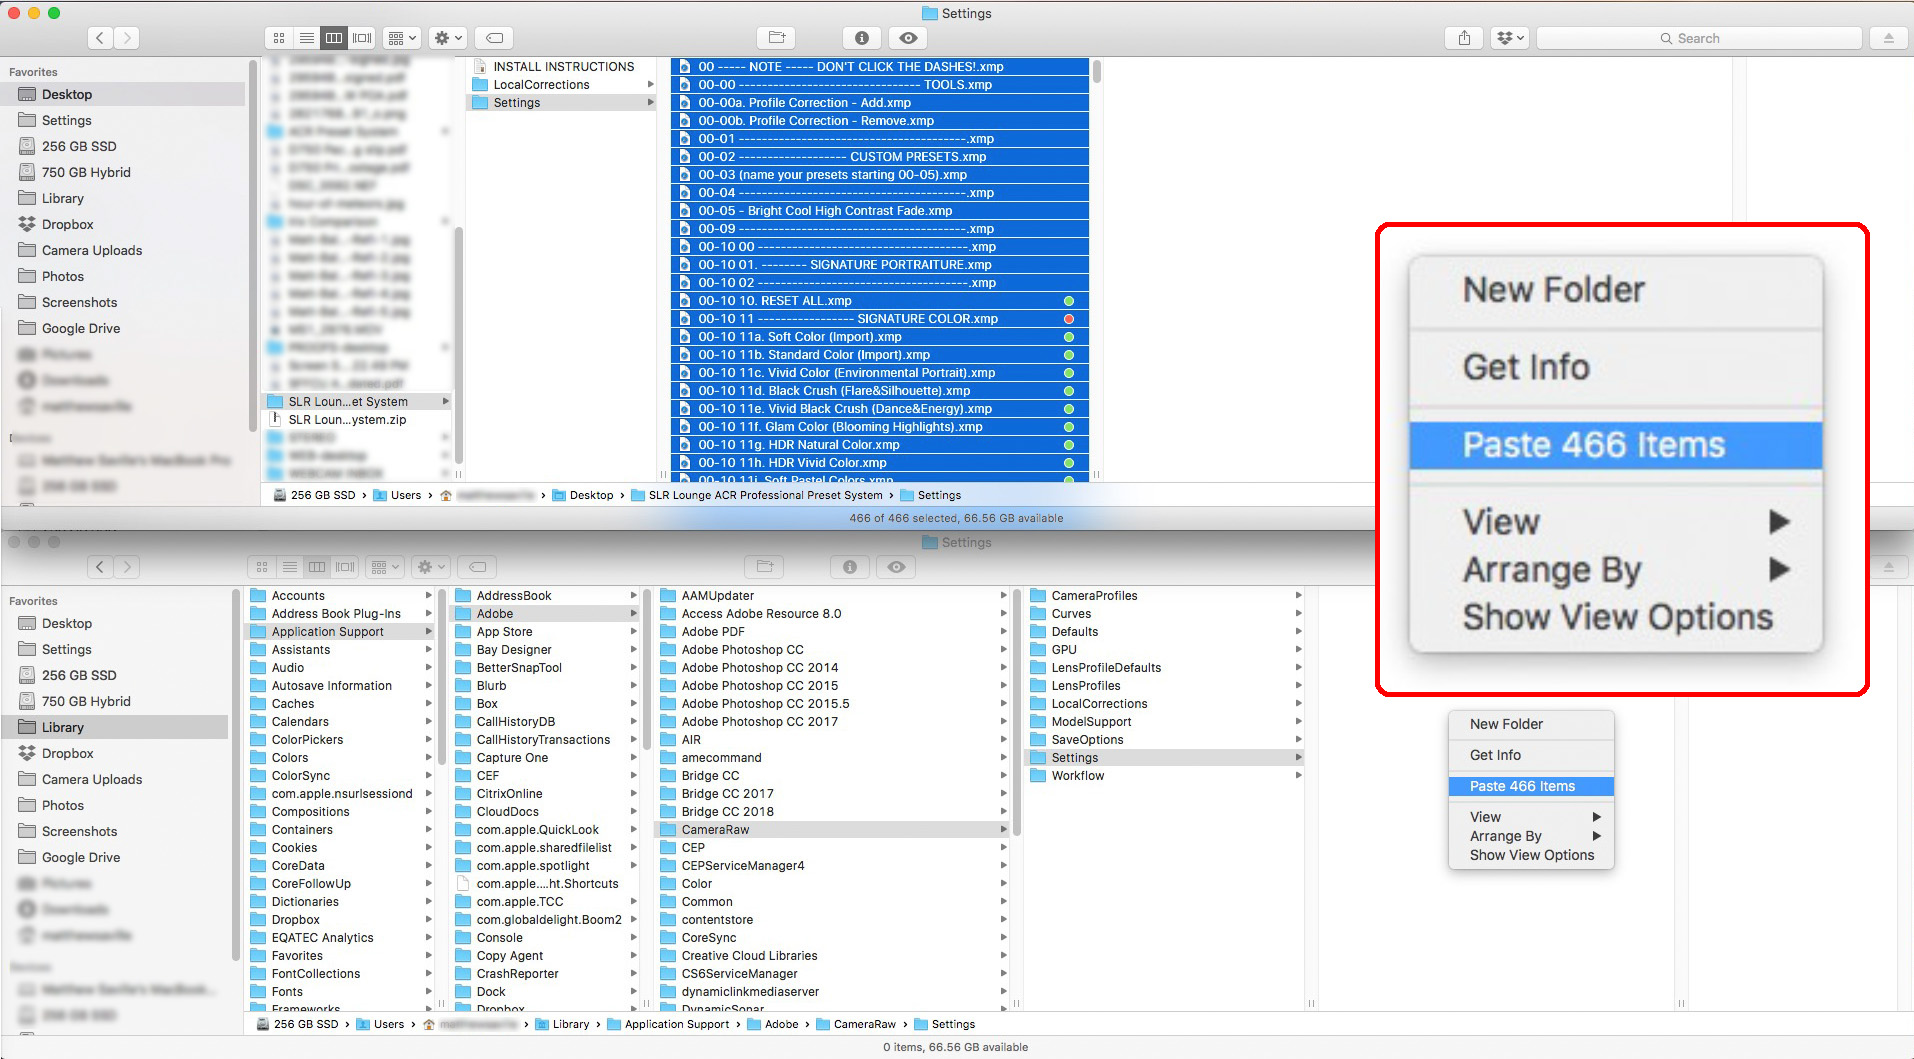
Task: Open Share button in top Finder toolbar
Action: [x=1464, y=38]
